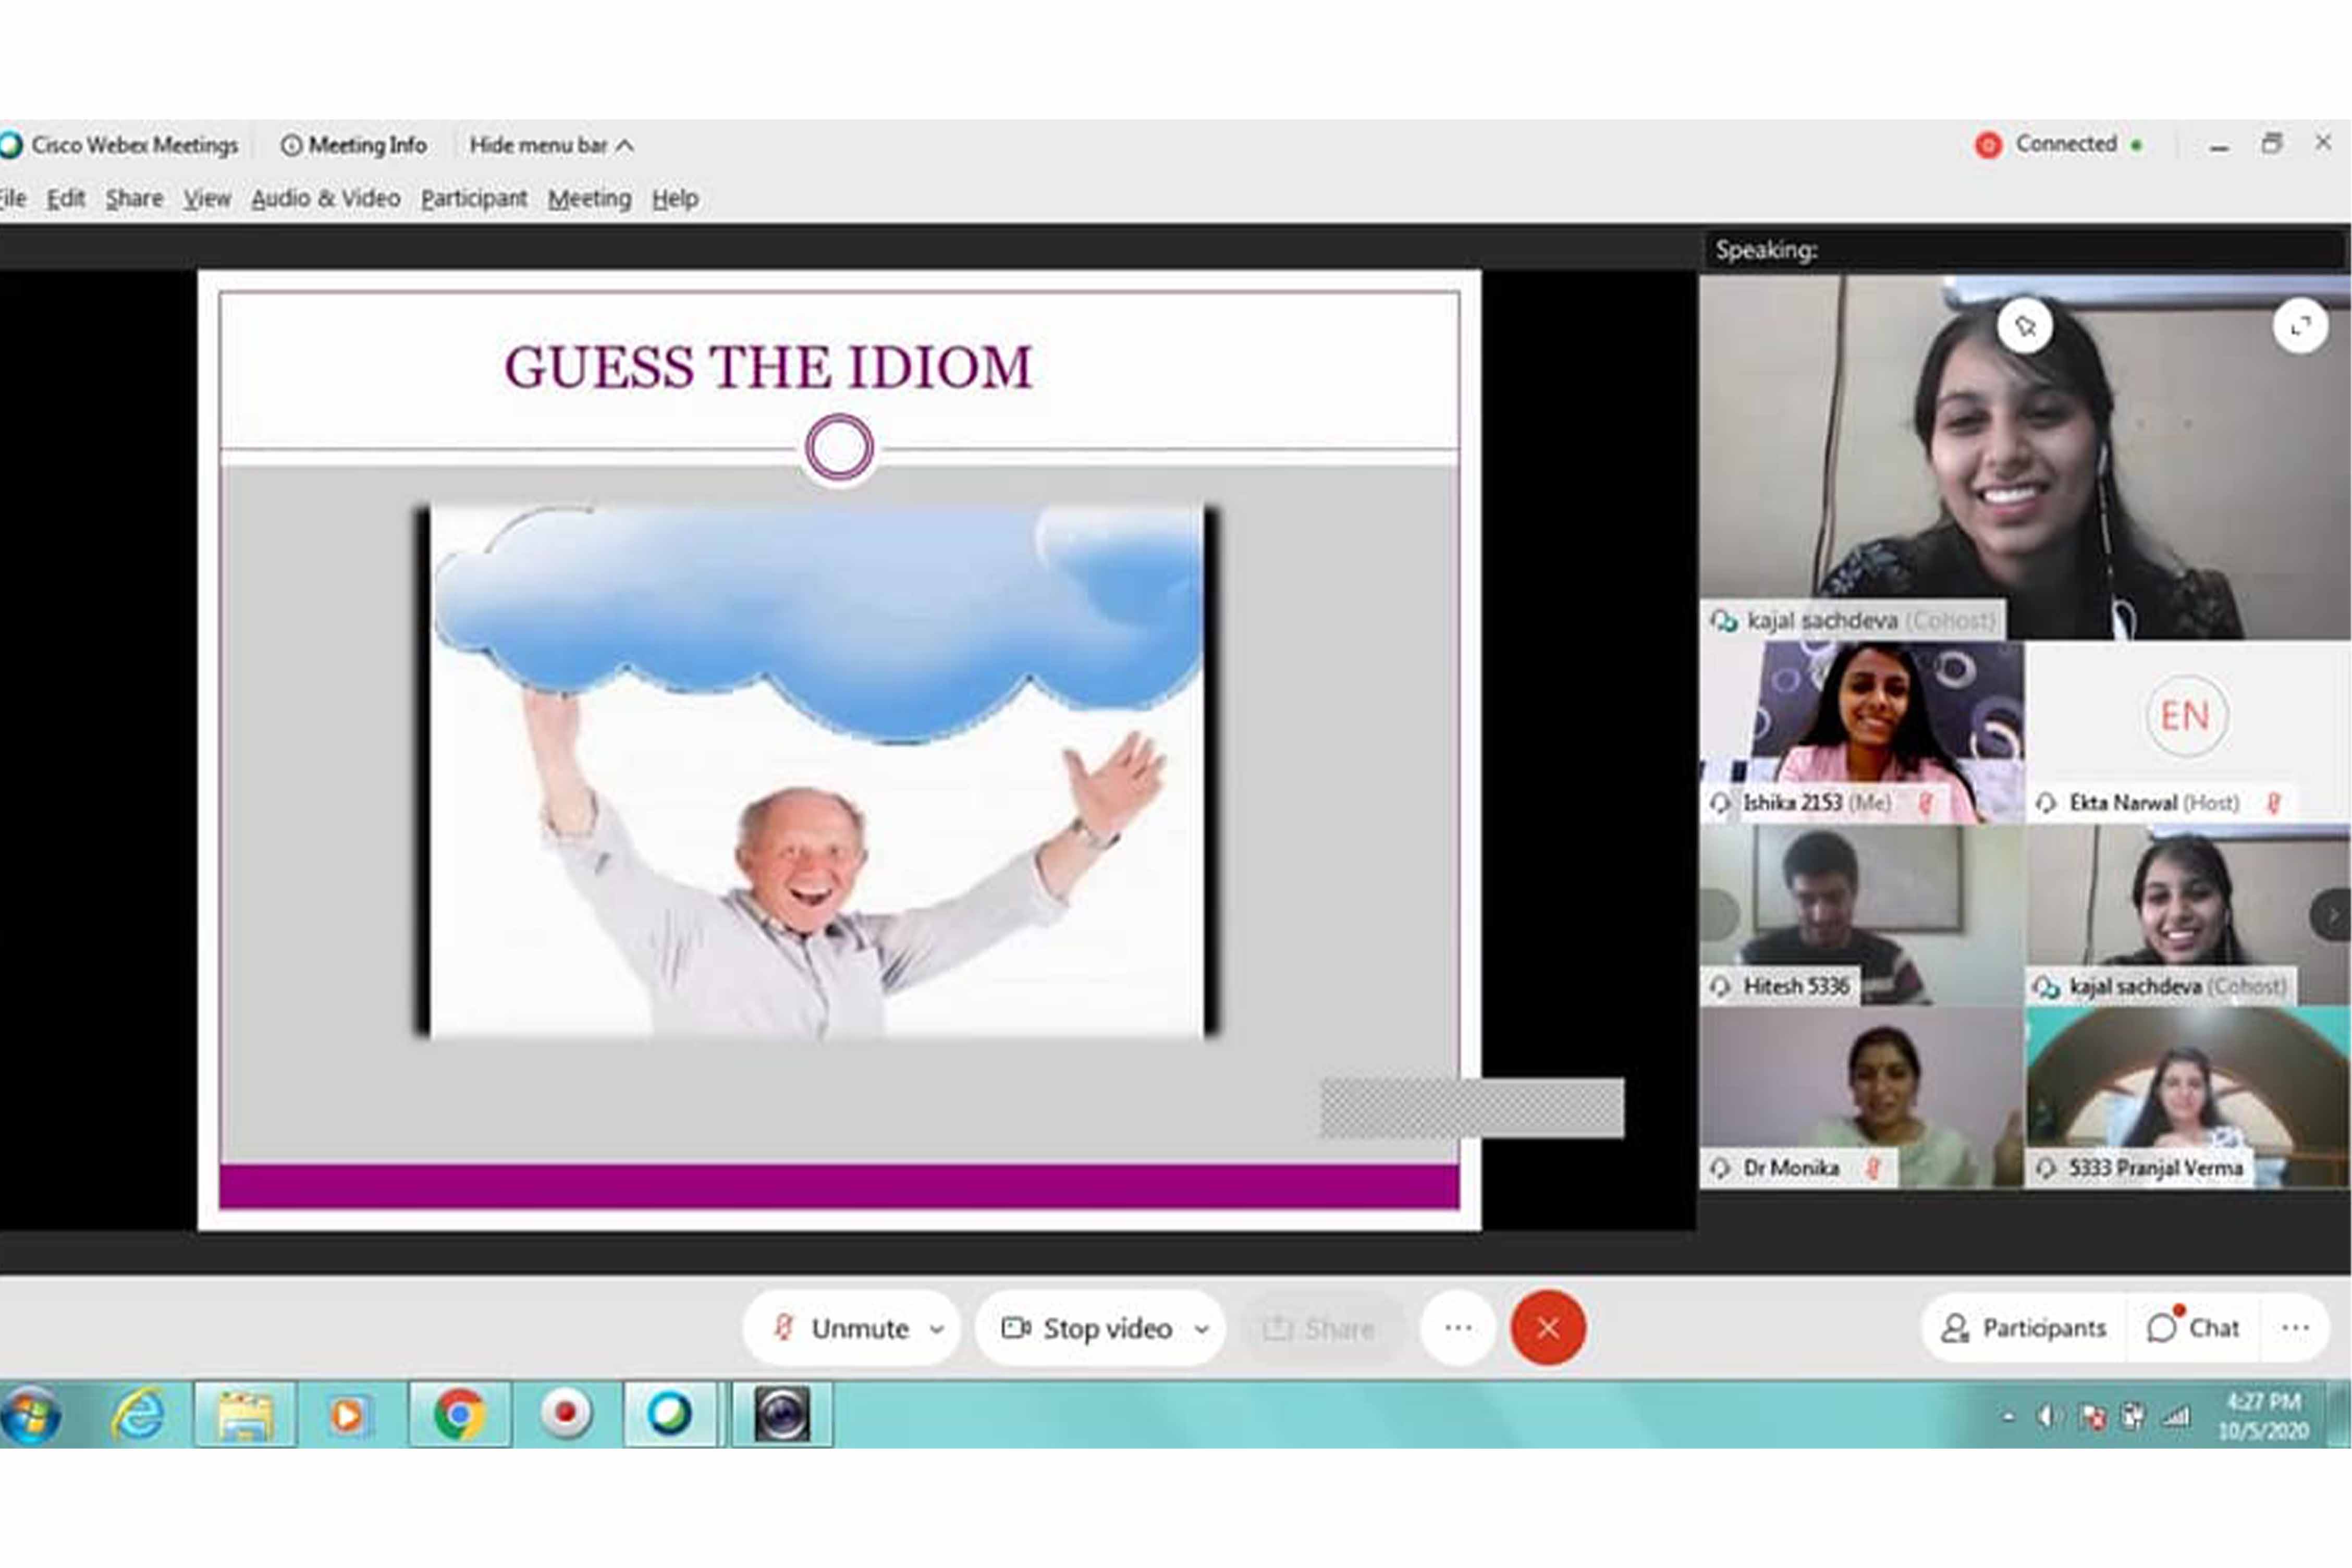Image resolution: width=2352 pixels, height=1568 pixels.
Task: Open the Chat panel
Action: pos(2194,1328)
